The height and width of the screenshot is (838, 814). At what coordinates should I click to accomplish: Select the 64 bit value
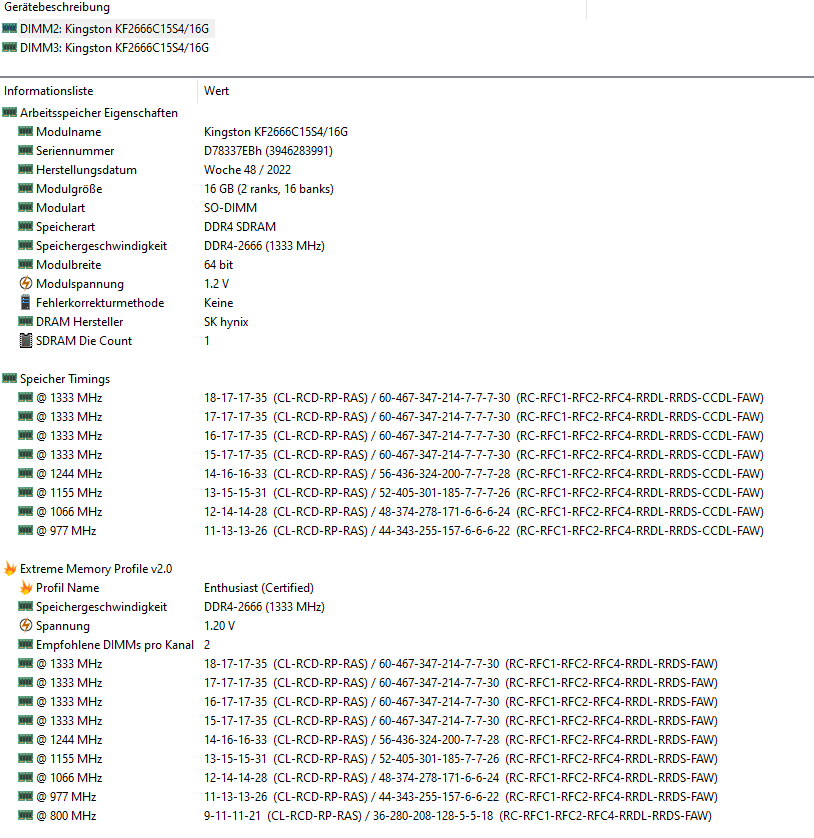click(219, 265)
